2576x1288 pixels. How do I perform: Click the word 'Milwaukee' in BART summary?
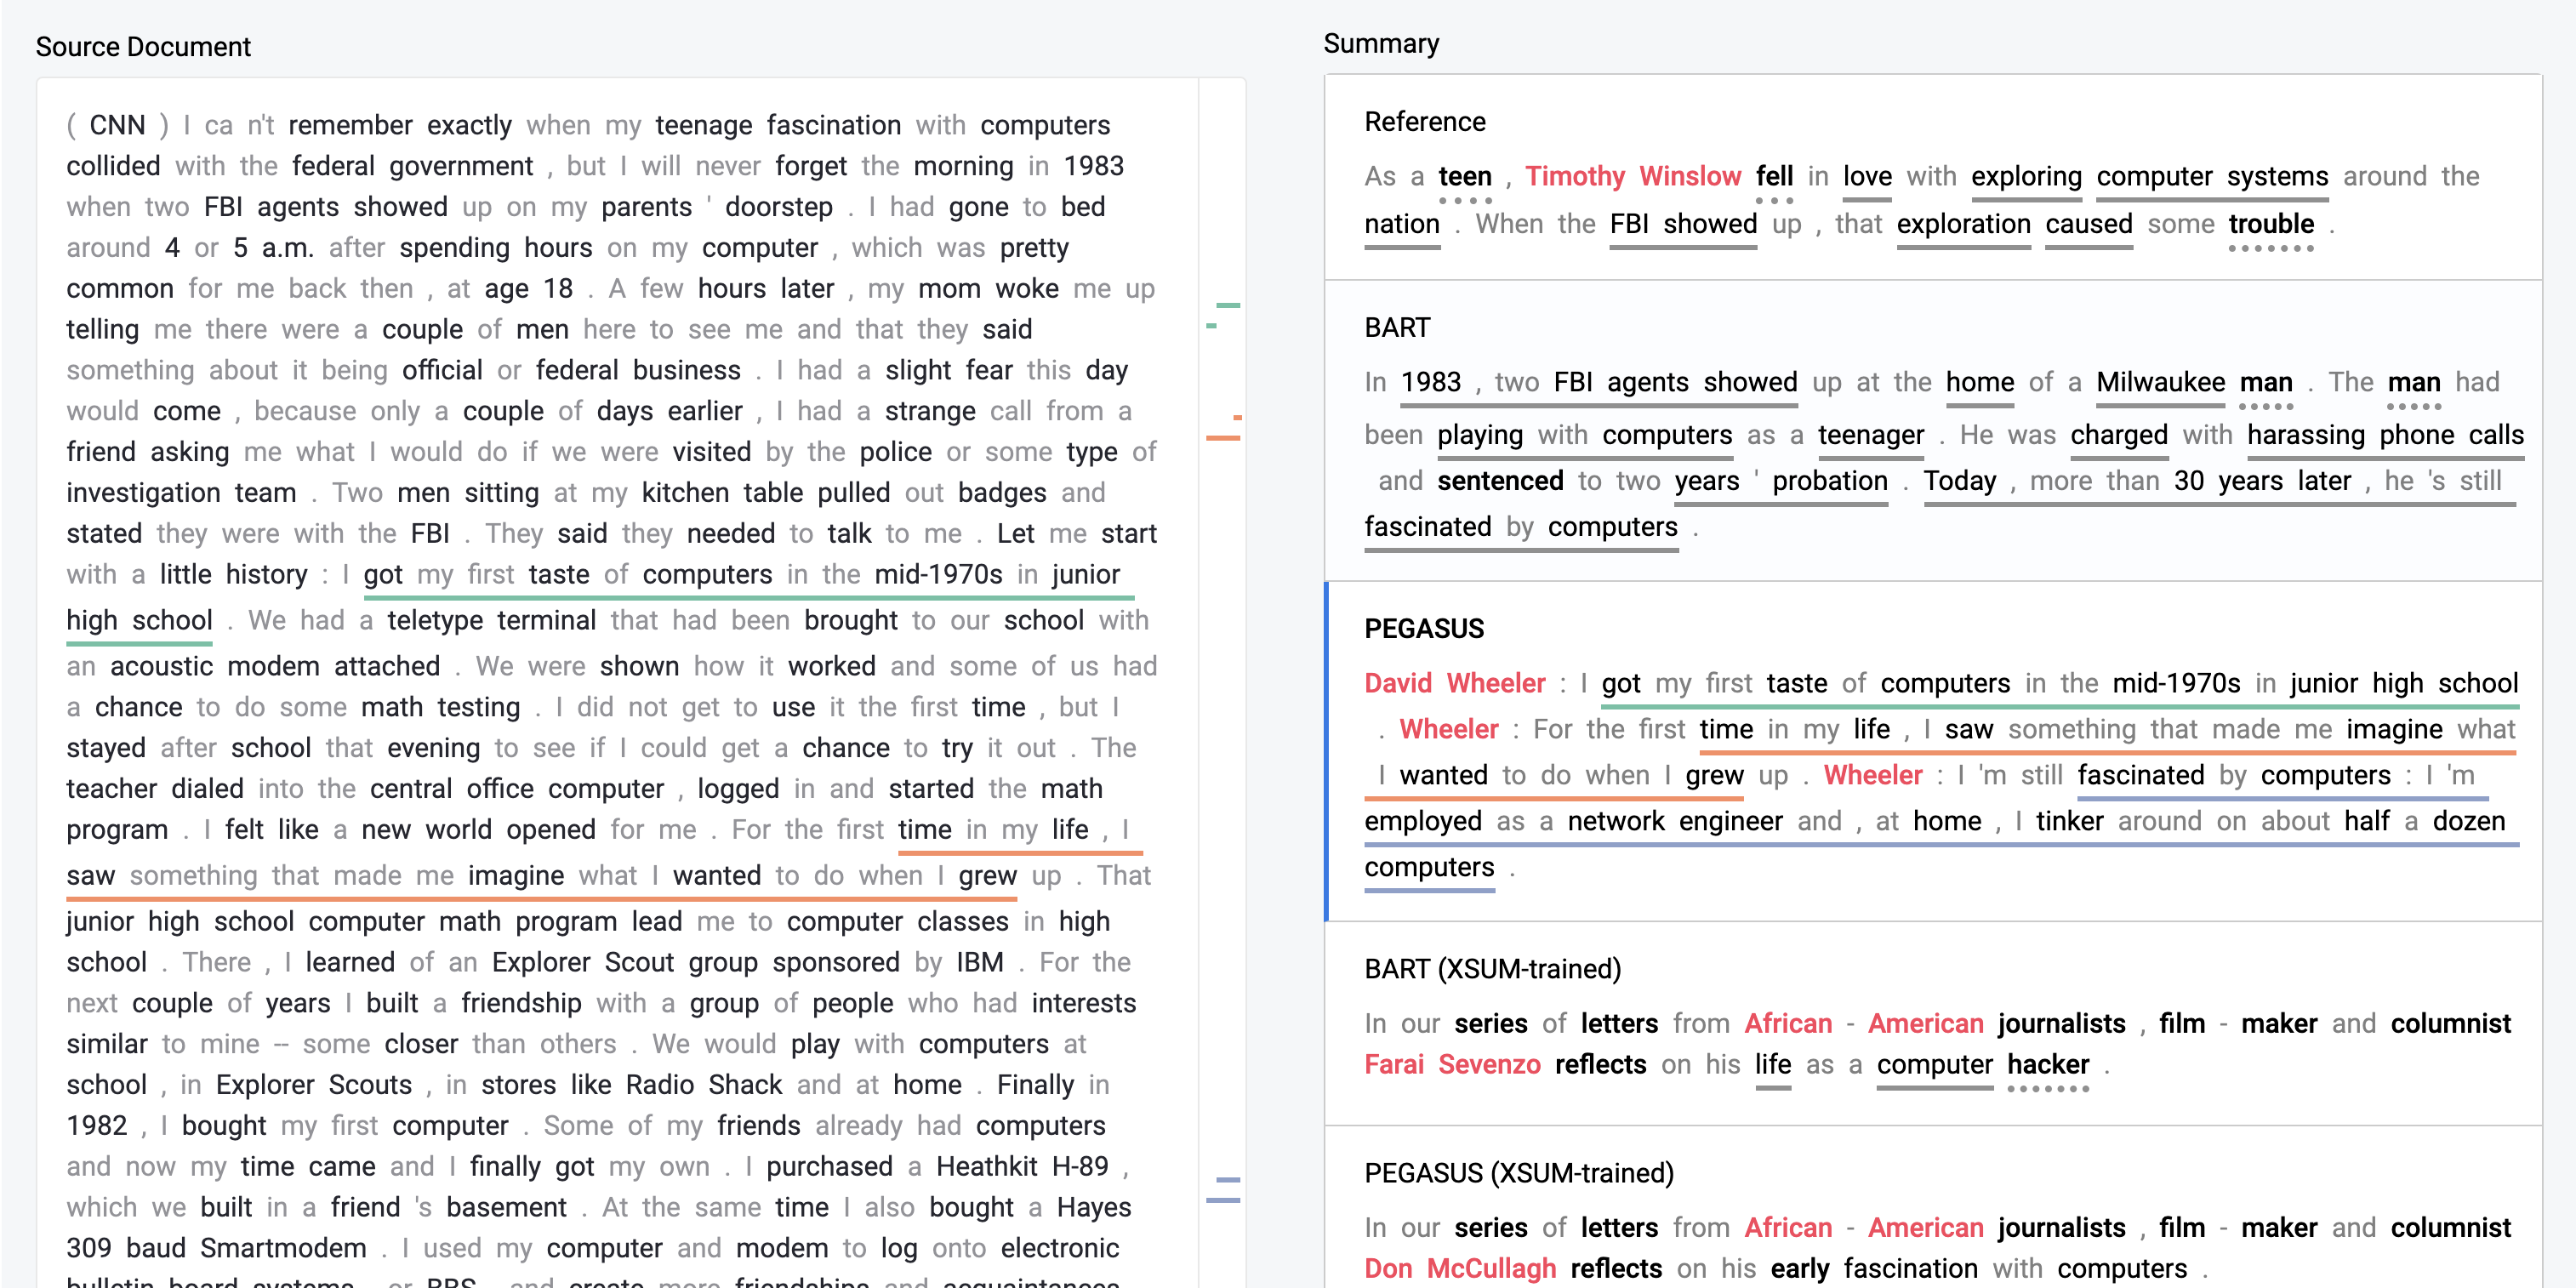point(2160,382)
